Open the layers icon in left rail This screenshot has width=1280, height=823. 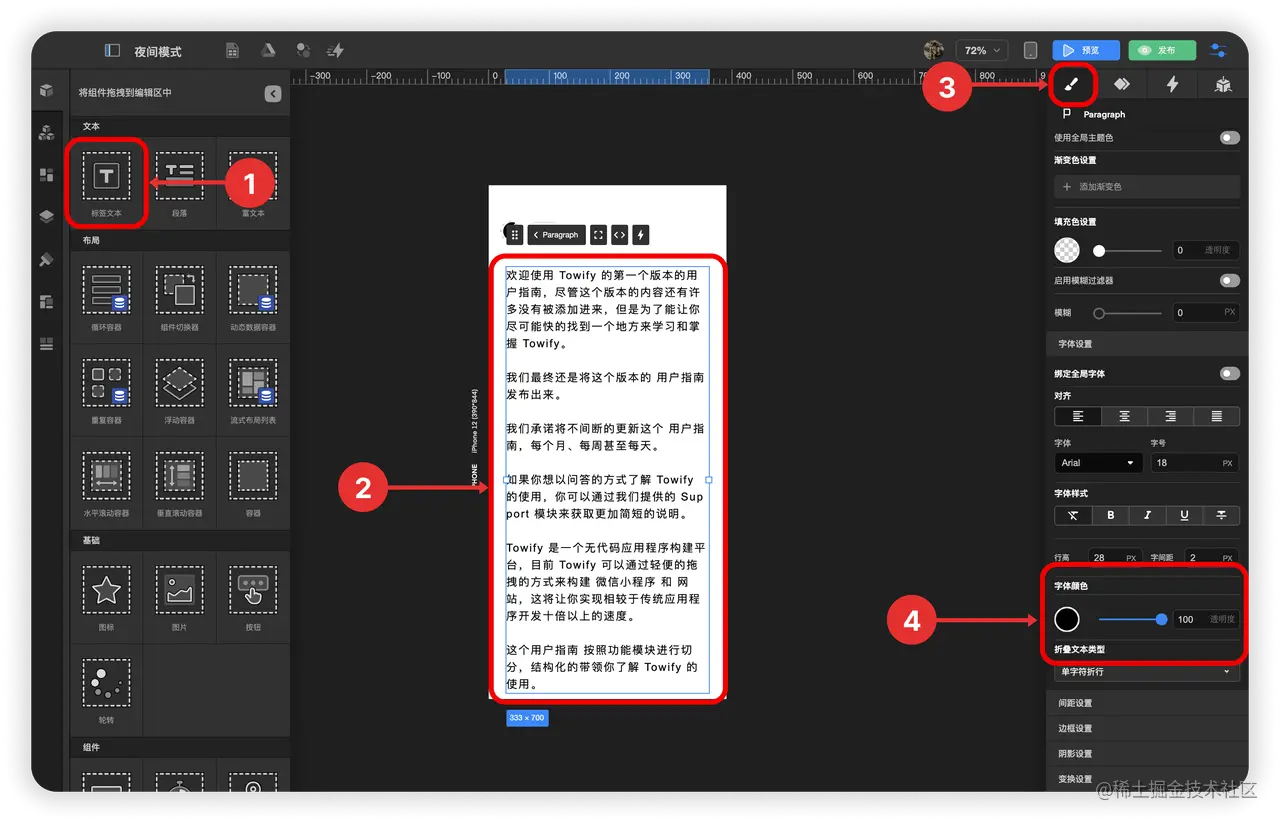click(46, 216)
